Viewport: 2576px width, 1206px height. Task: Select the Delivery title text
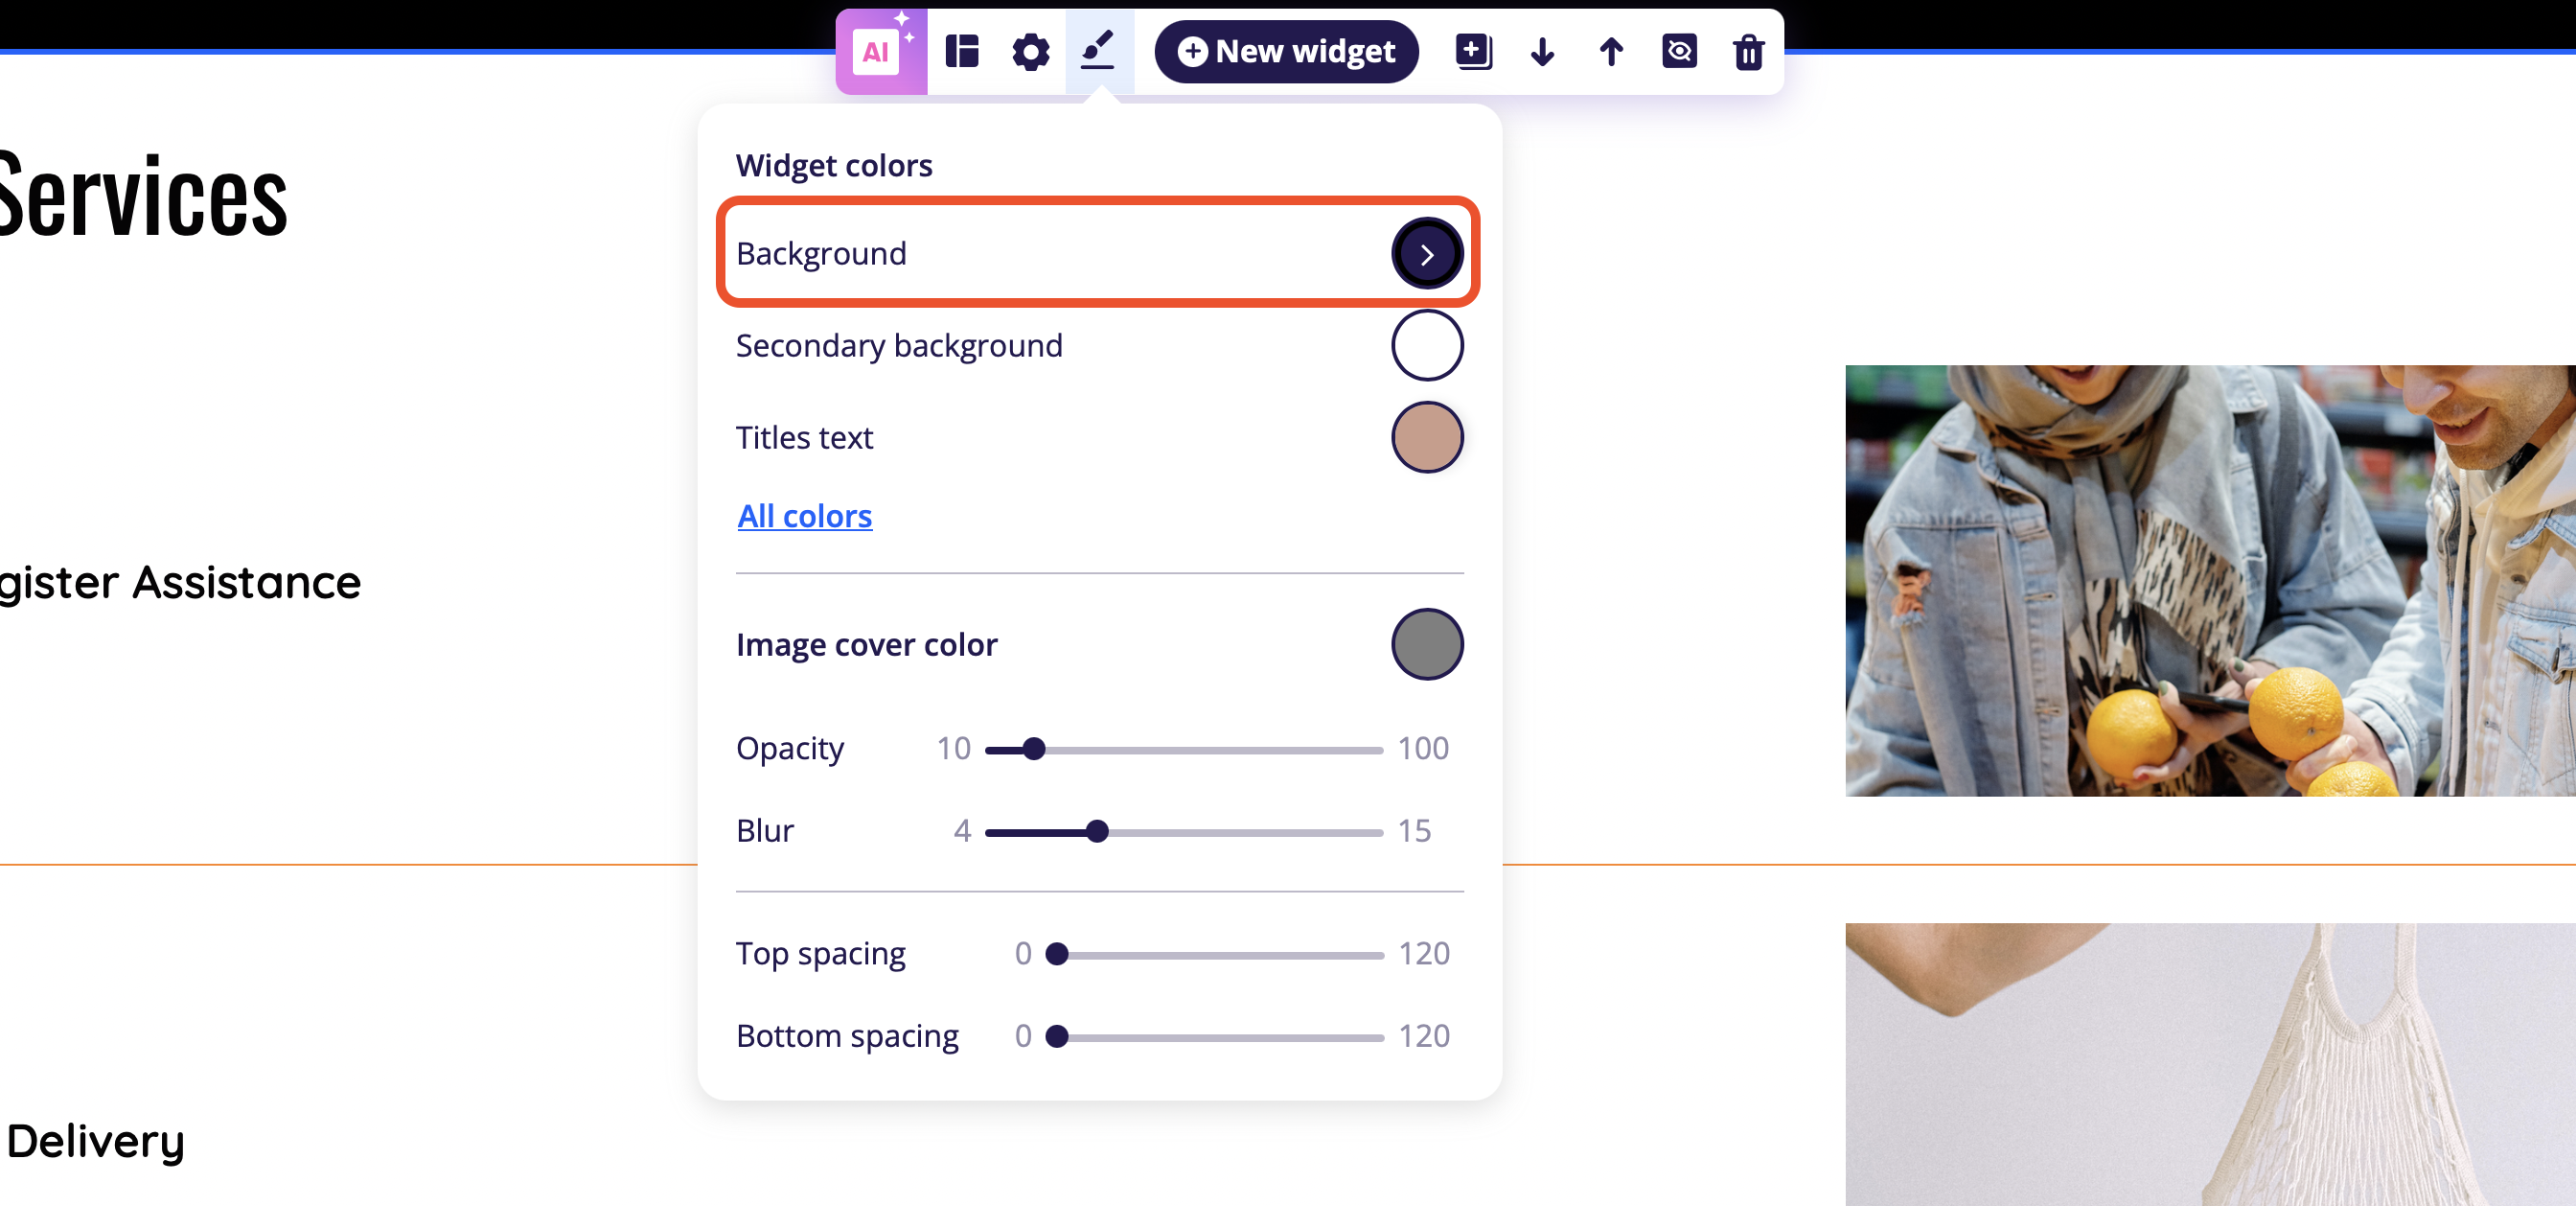coord(96,1142)
